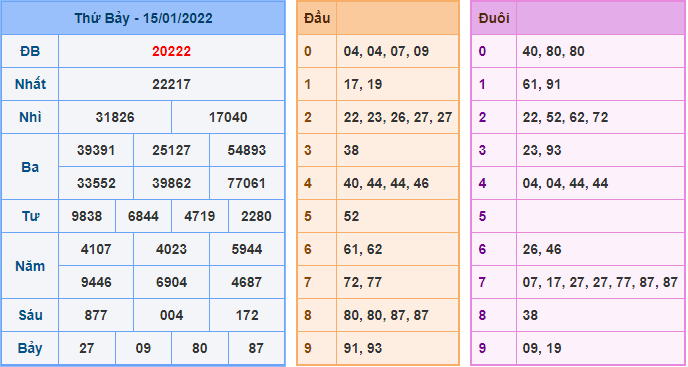Click third prize number 77061

247,183
